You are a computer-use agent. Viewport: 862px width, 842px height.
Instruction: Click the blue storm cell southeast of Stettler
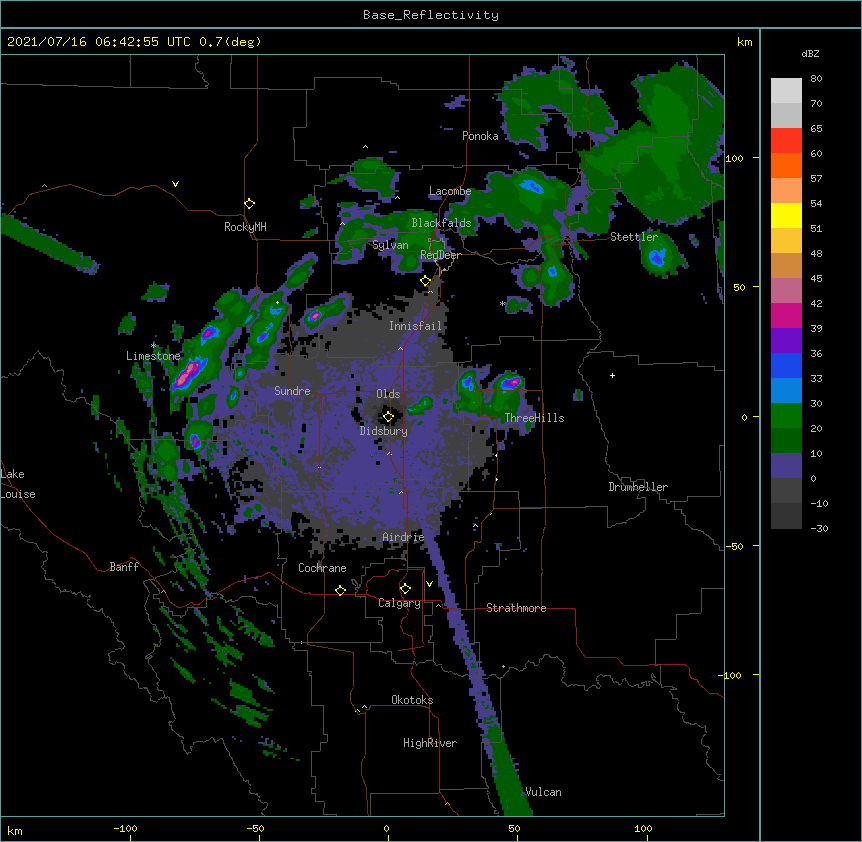tap(657, 257)
